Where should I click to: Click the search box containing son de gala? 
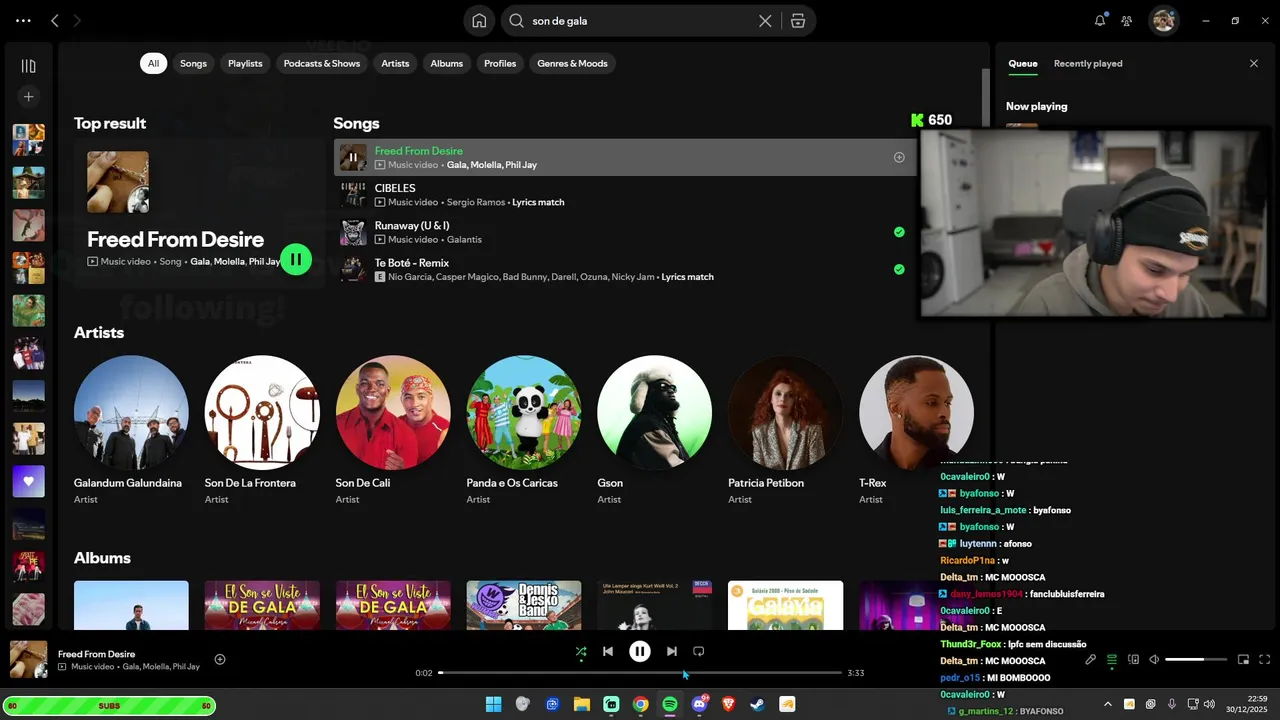(640, 21)
